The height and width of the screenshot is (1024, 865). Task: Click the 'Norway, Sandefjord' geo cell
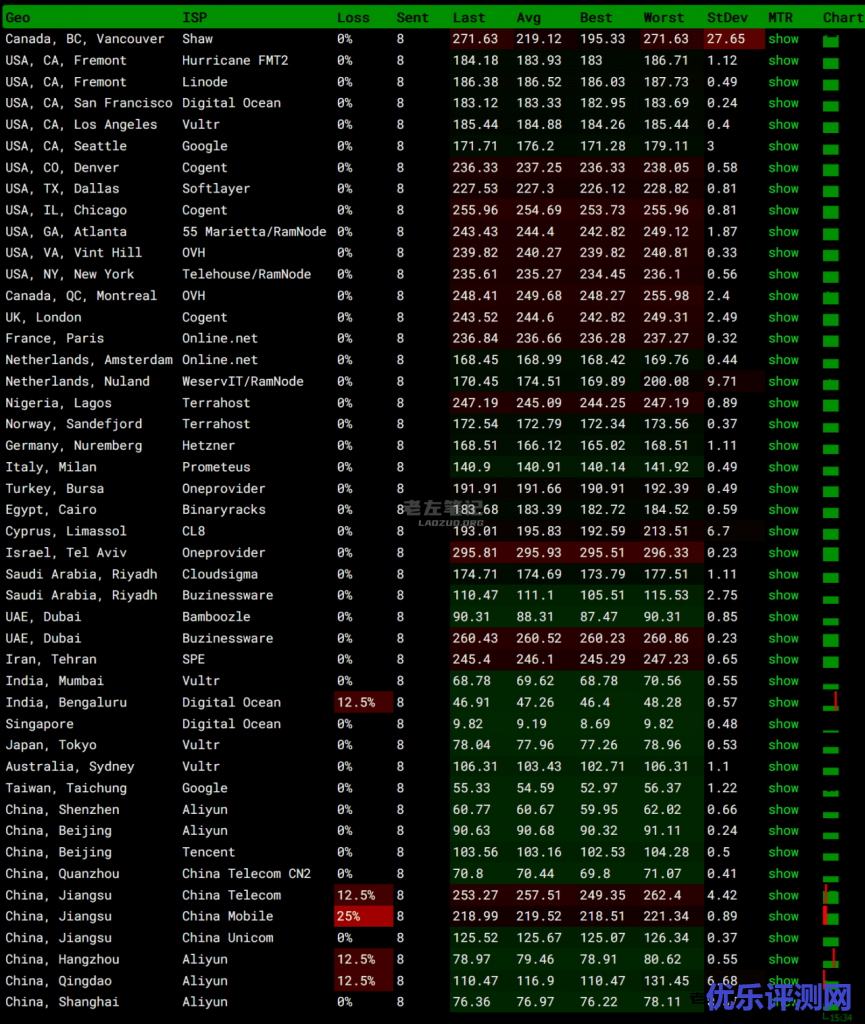pyautogui.click(x=74, y=424)
